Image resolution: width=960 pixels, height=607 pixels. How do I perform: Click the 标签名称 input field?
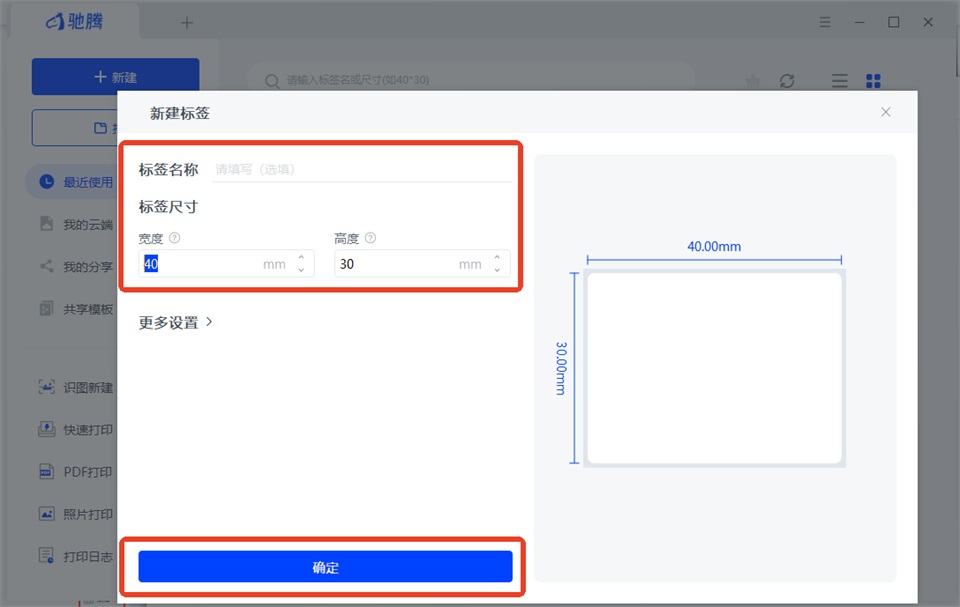pyautogui.click(x=361, y=170)
